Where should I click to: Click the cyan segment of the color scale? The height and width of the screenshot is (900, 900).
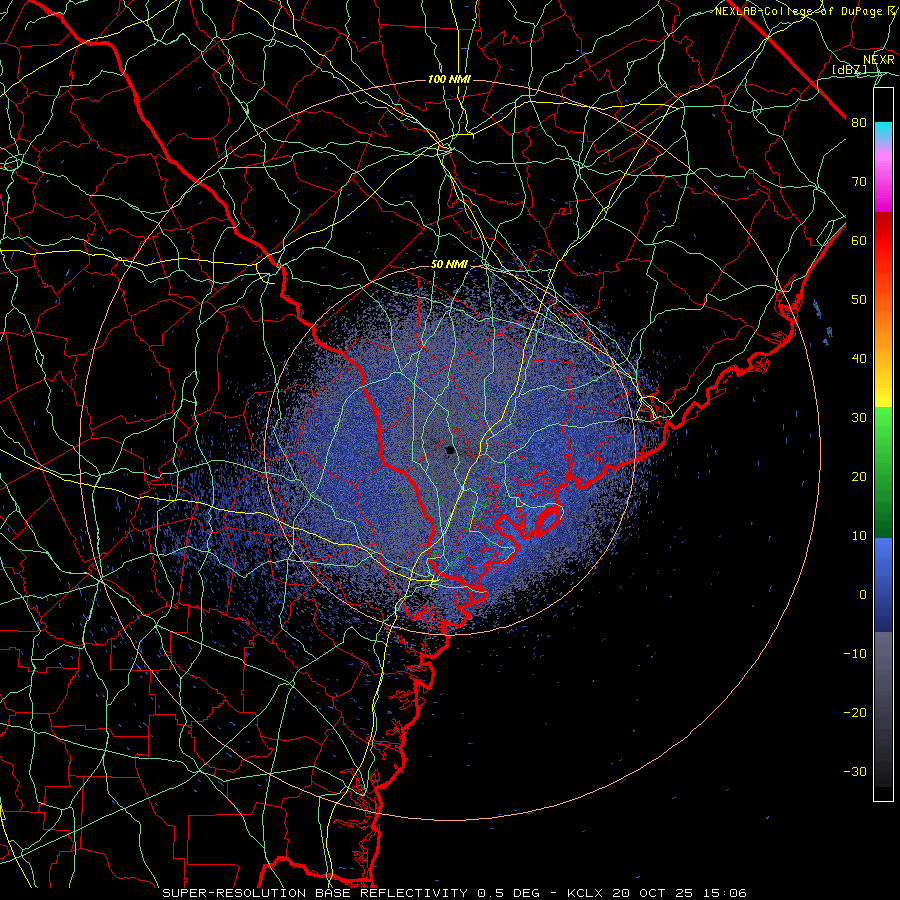(x=883, y=131)
